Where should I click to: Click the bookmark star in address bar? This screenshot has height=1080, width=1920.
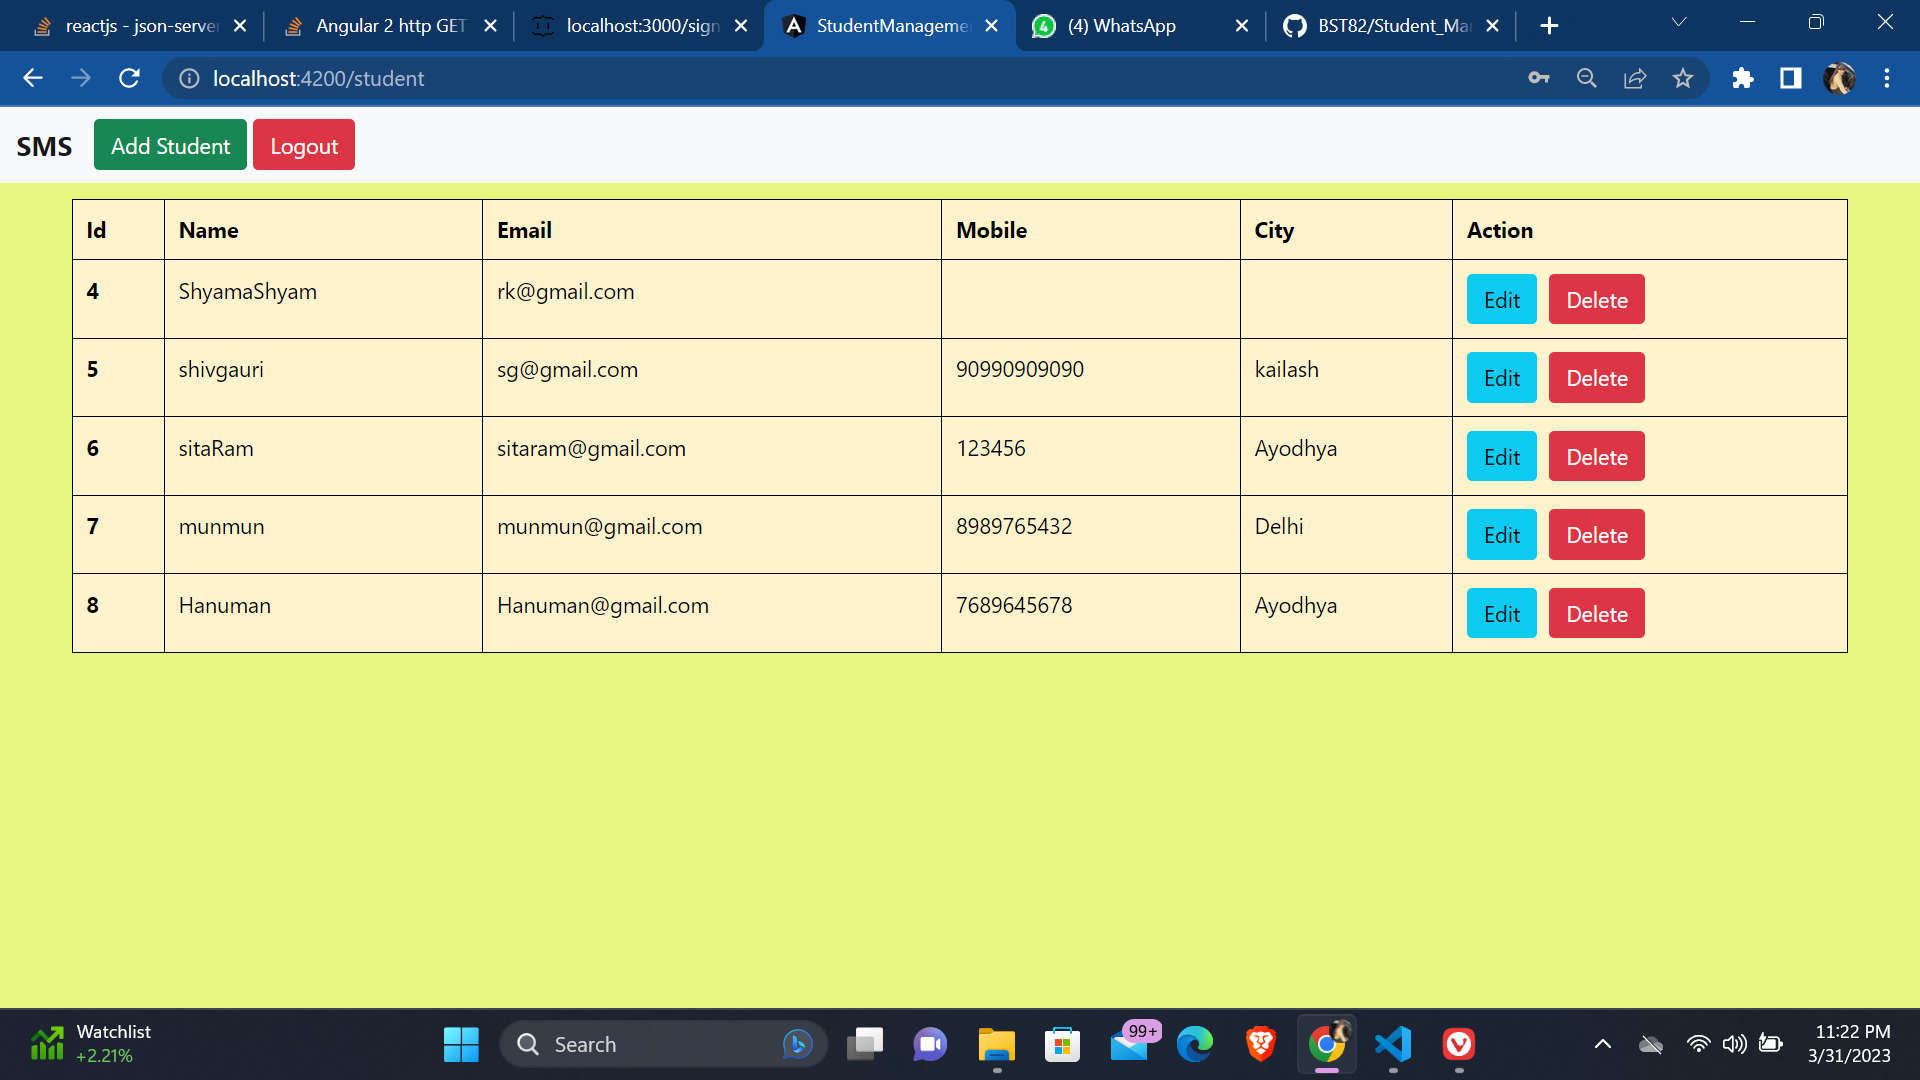click(1683, 78)
